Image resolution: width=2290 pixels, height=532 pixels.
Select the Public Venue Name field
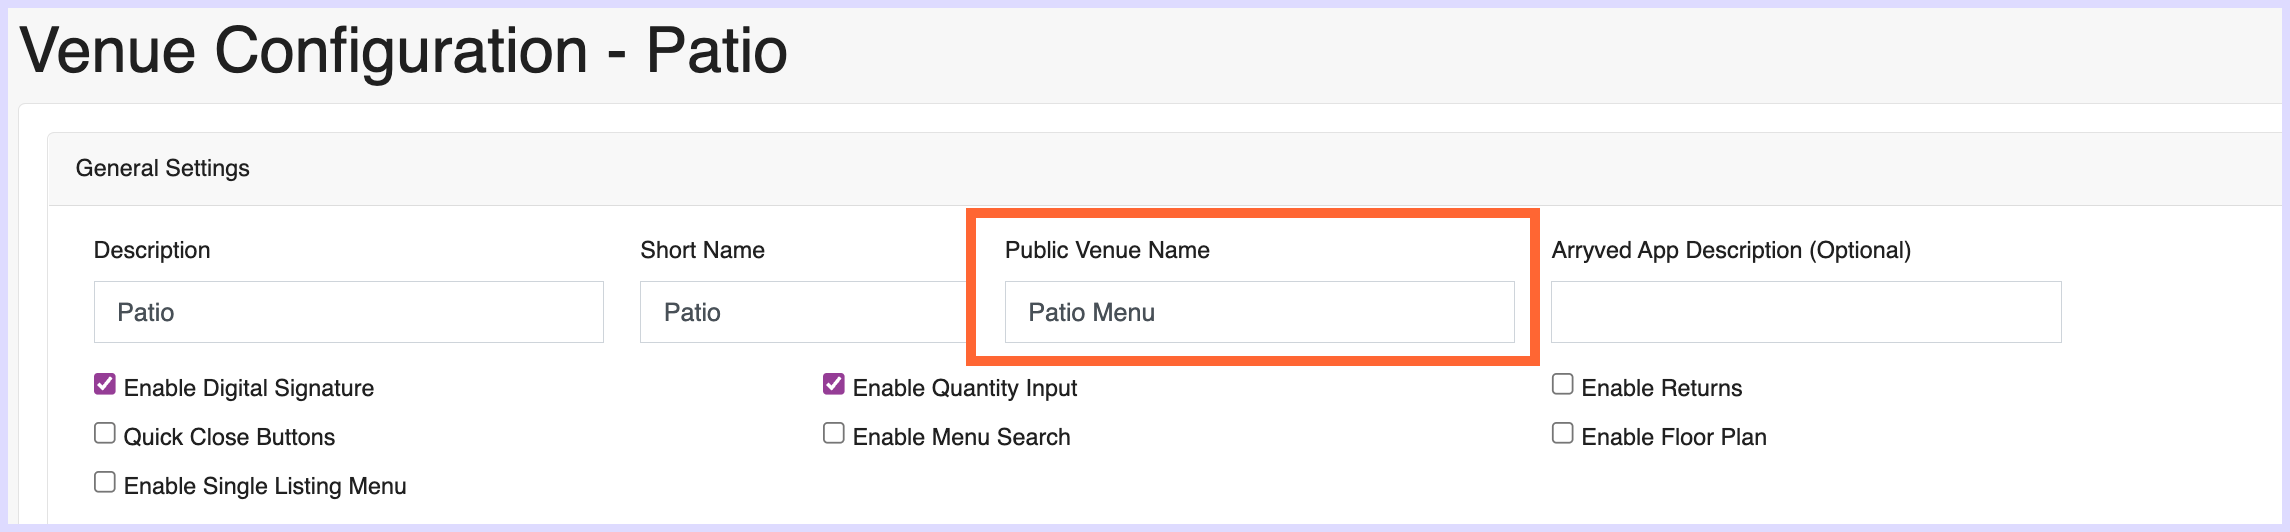1260,312
